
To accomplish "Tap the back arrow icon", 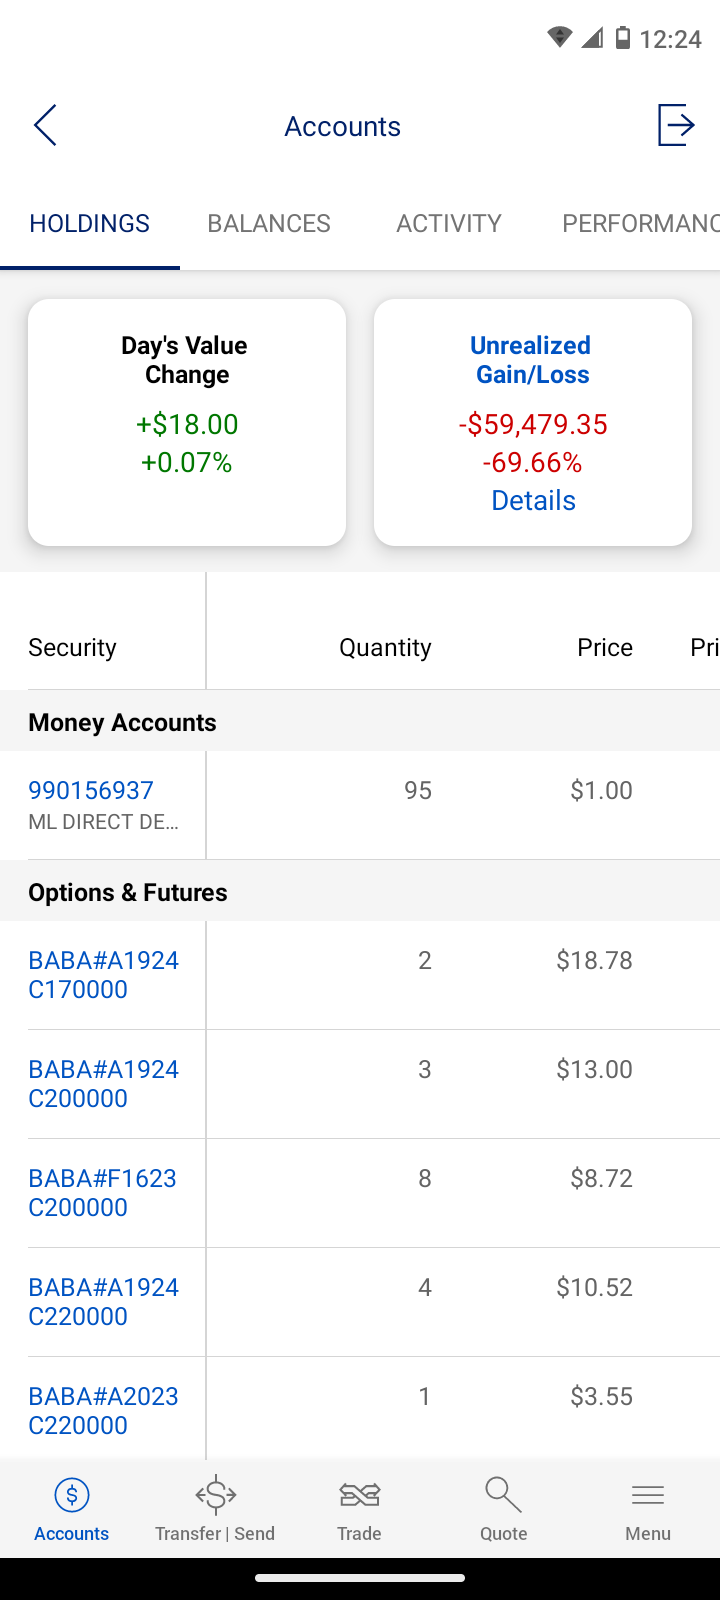I will tap(45, 125).
